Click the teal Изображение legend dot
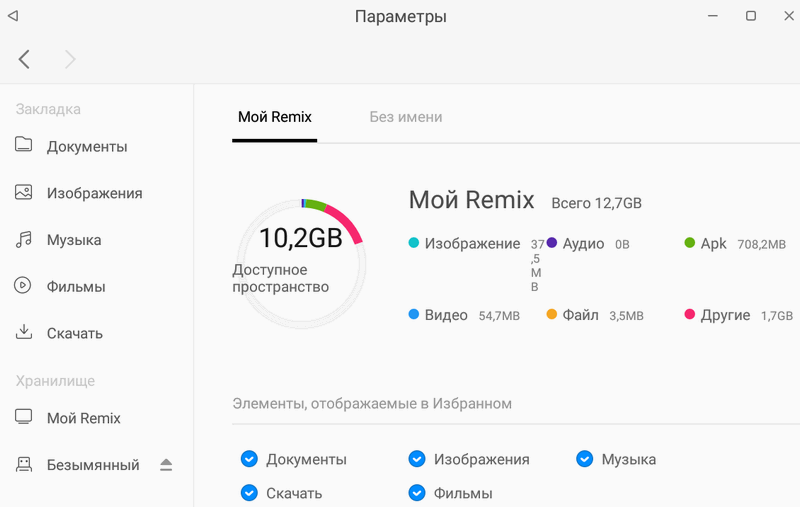Viewport: 800px width, 507px height. coord(414,243)
